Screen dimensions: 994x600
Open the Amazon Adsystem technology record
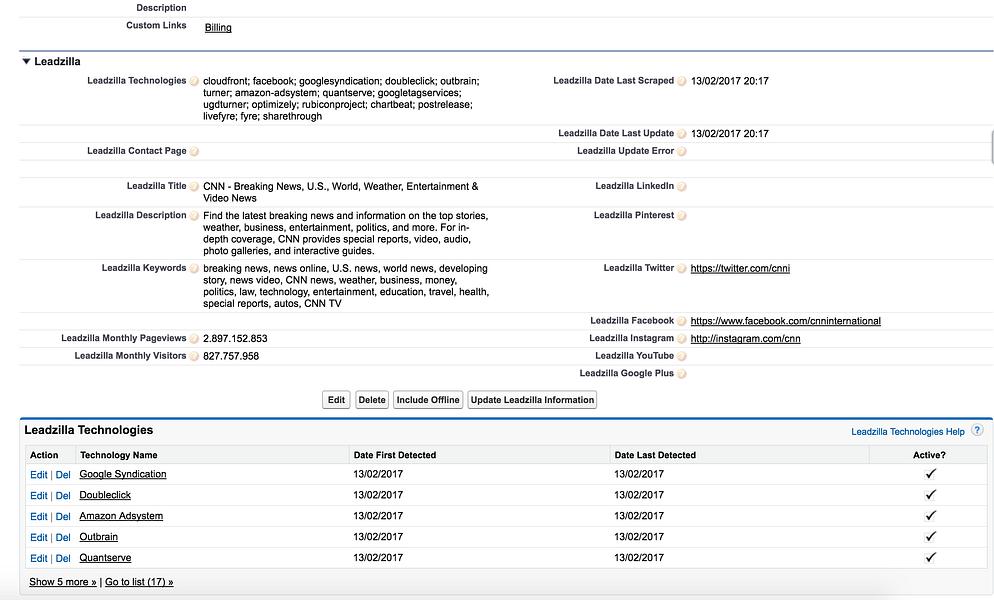pos(121,516)
